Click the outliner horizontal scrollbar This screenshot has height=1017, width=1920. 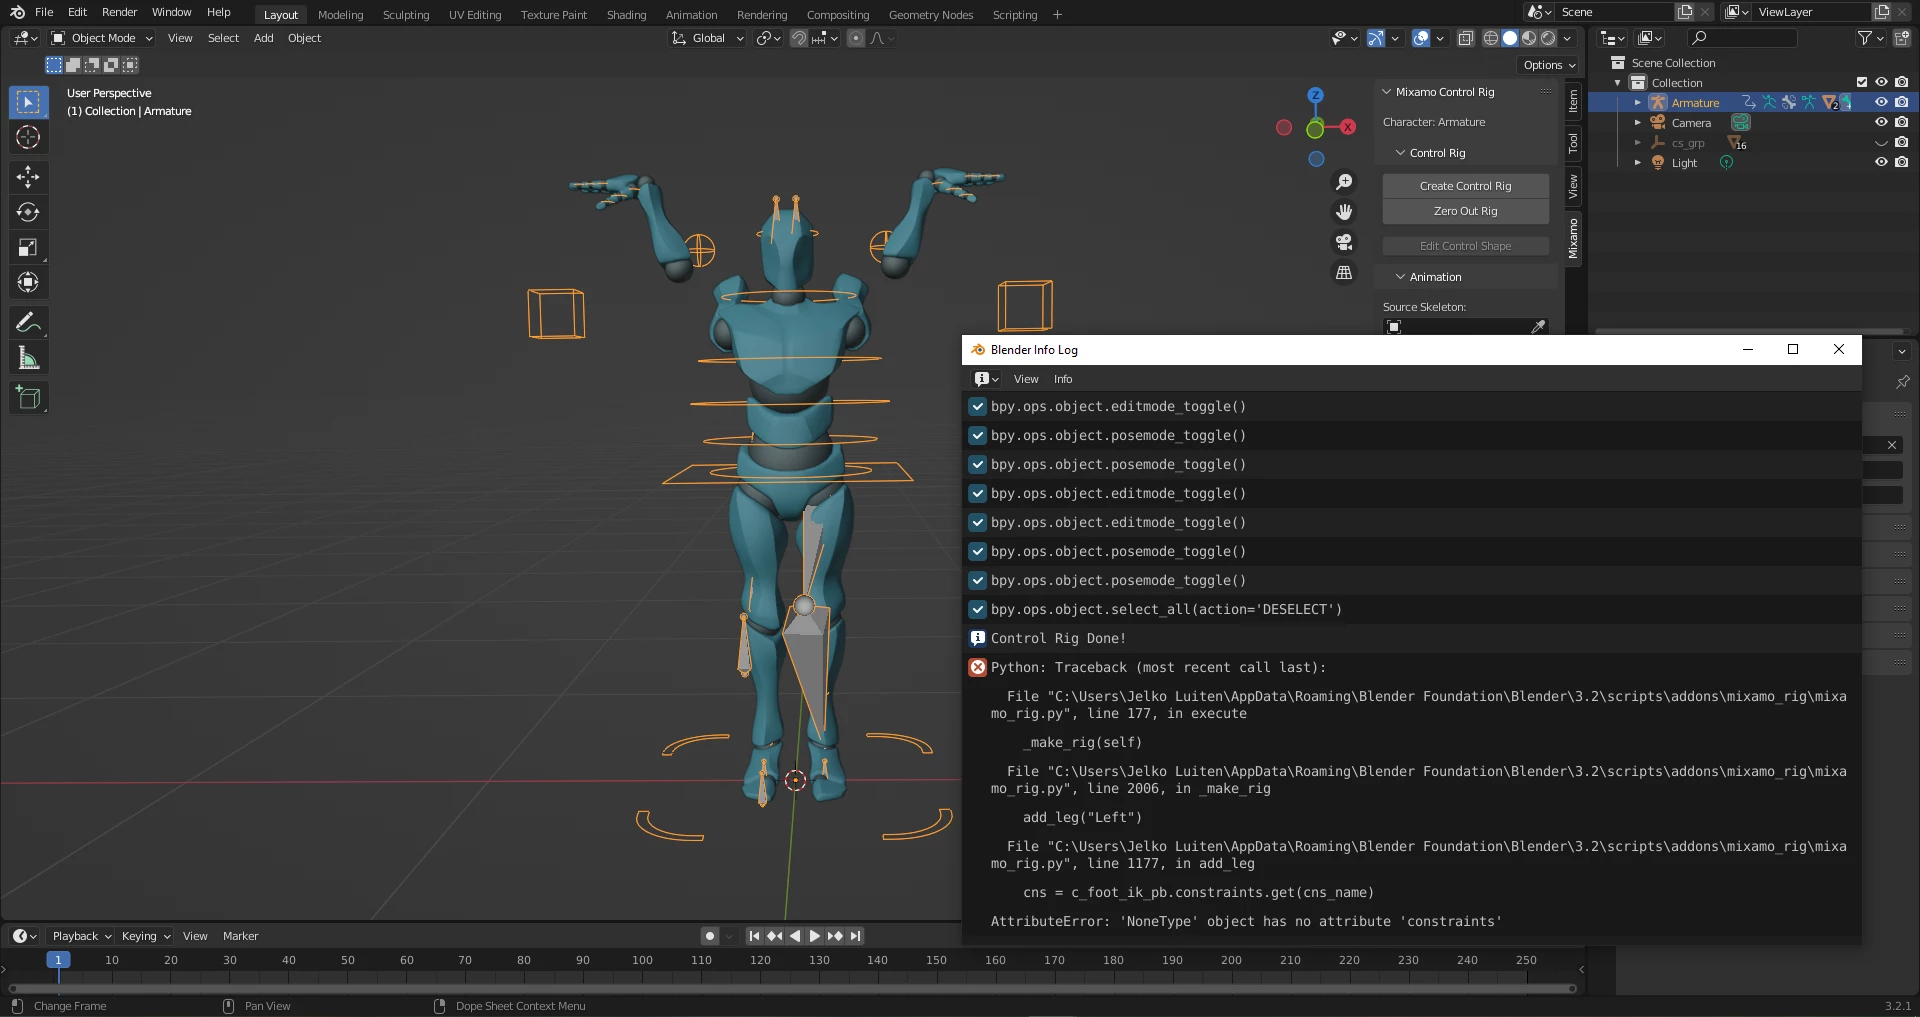coord(1749,331)
